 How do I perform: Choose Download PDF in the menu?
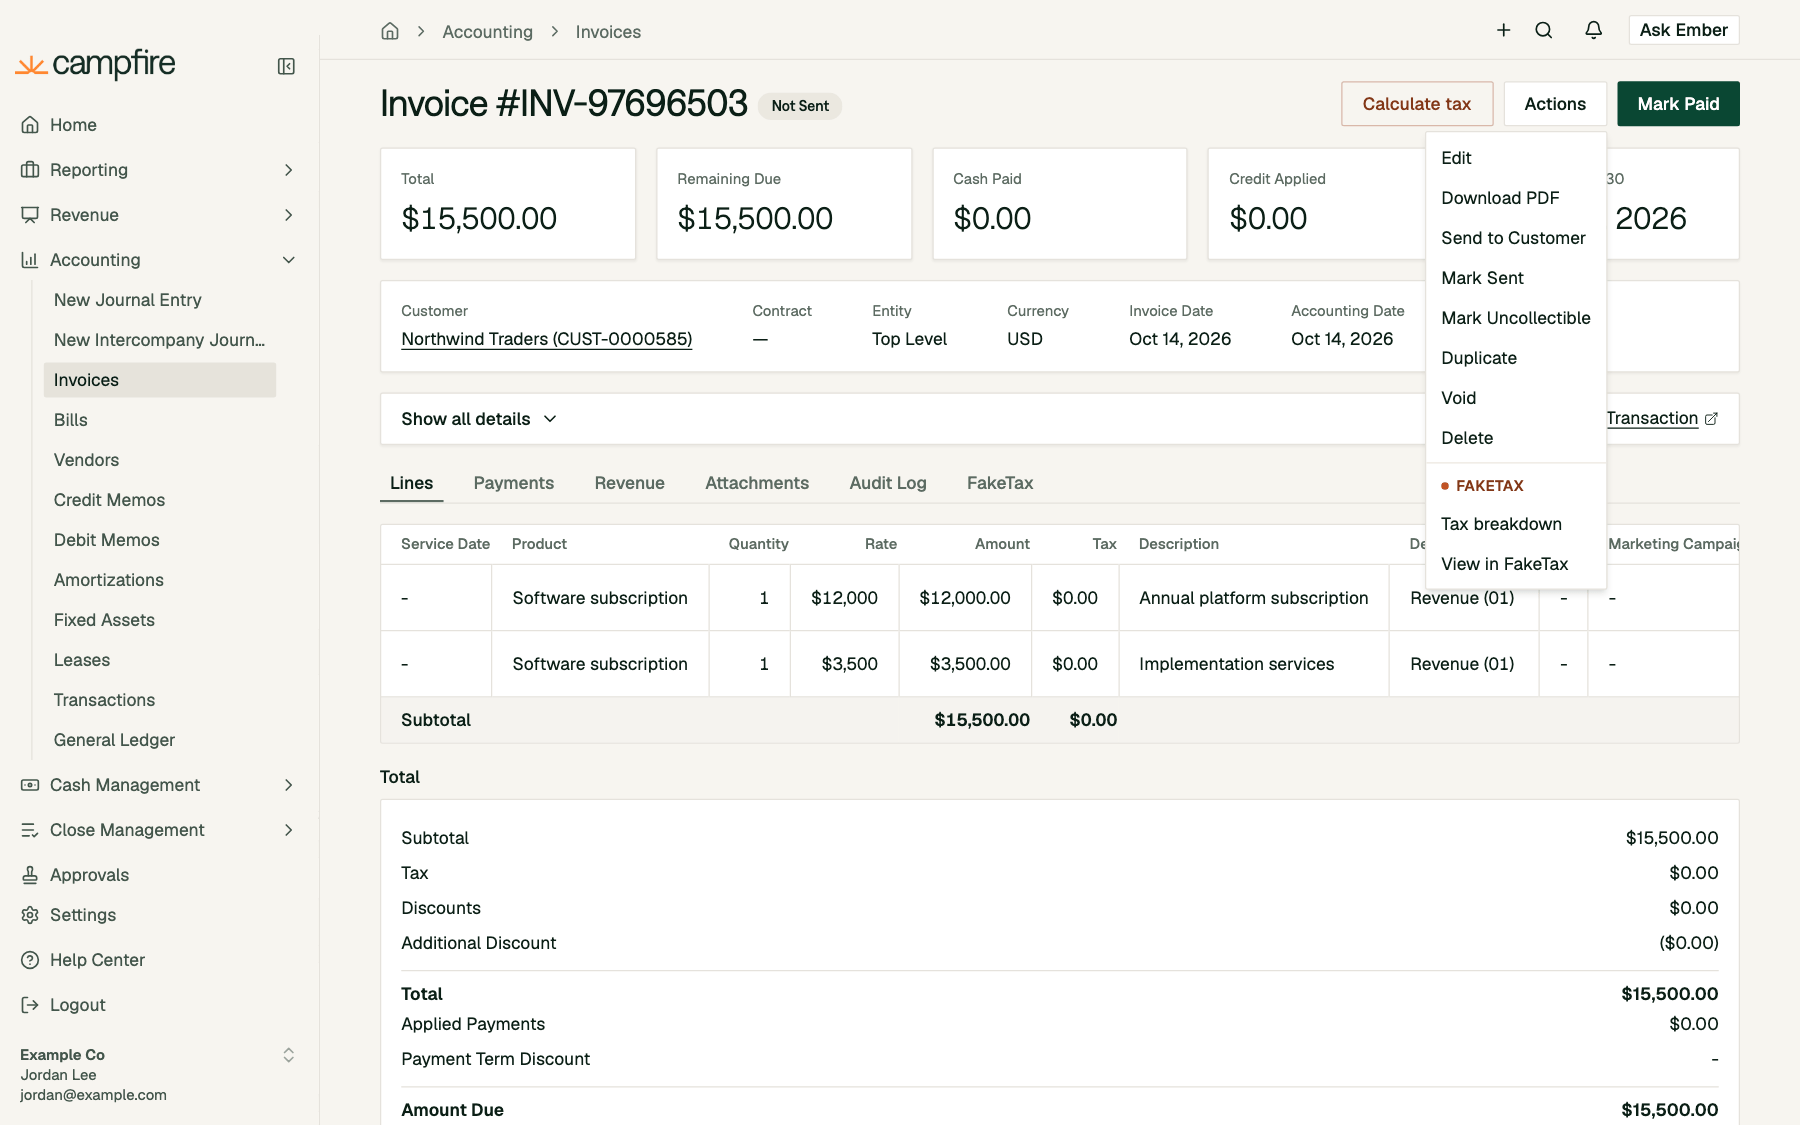[1515, 198]
